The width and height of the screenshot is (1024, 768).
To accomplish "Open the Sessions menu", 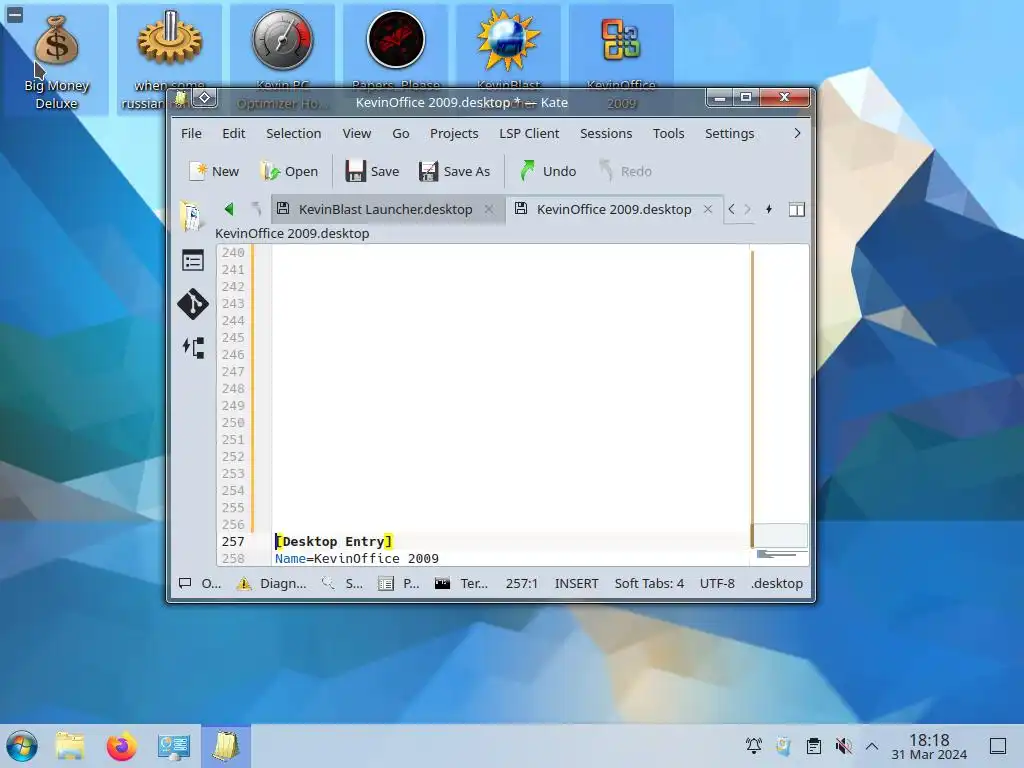I will click(x=606, y=133).
